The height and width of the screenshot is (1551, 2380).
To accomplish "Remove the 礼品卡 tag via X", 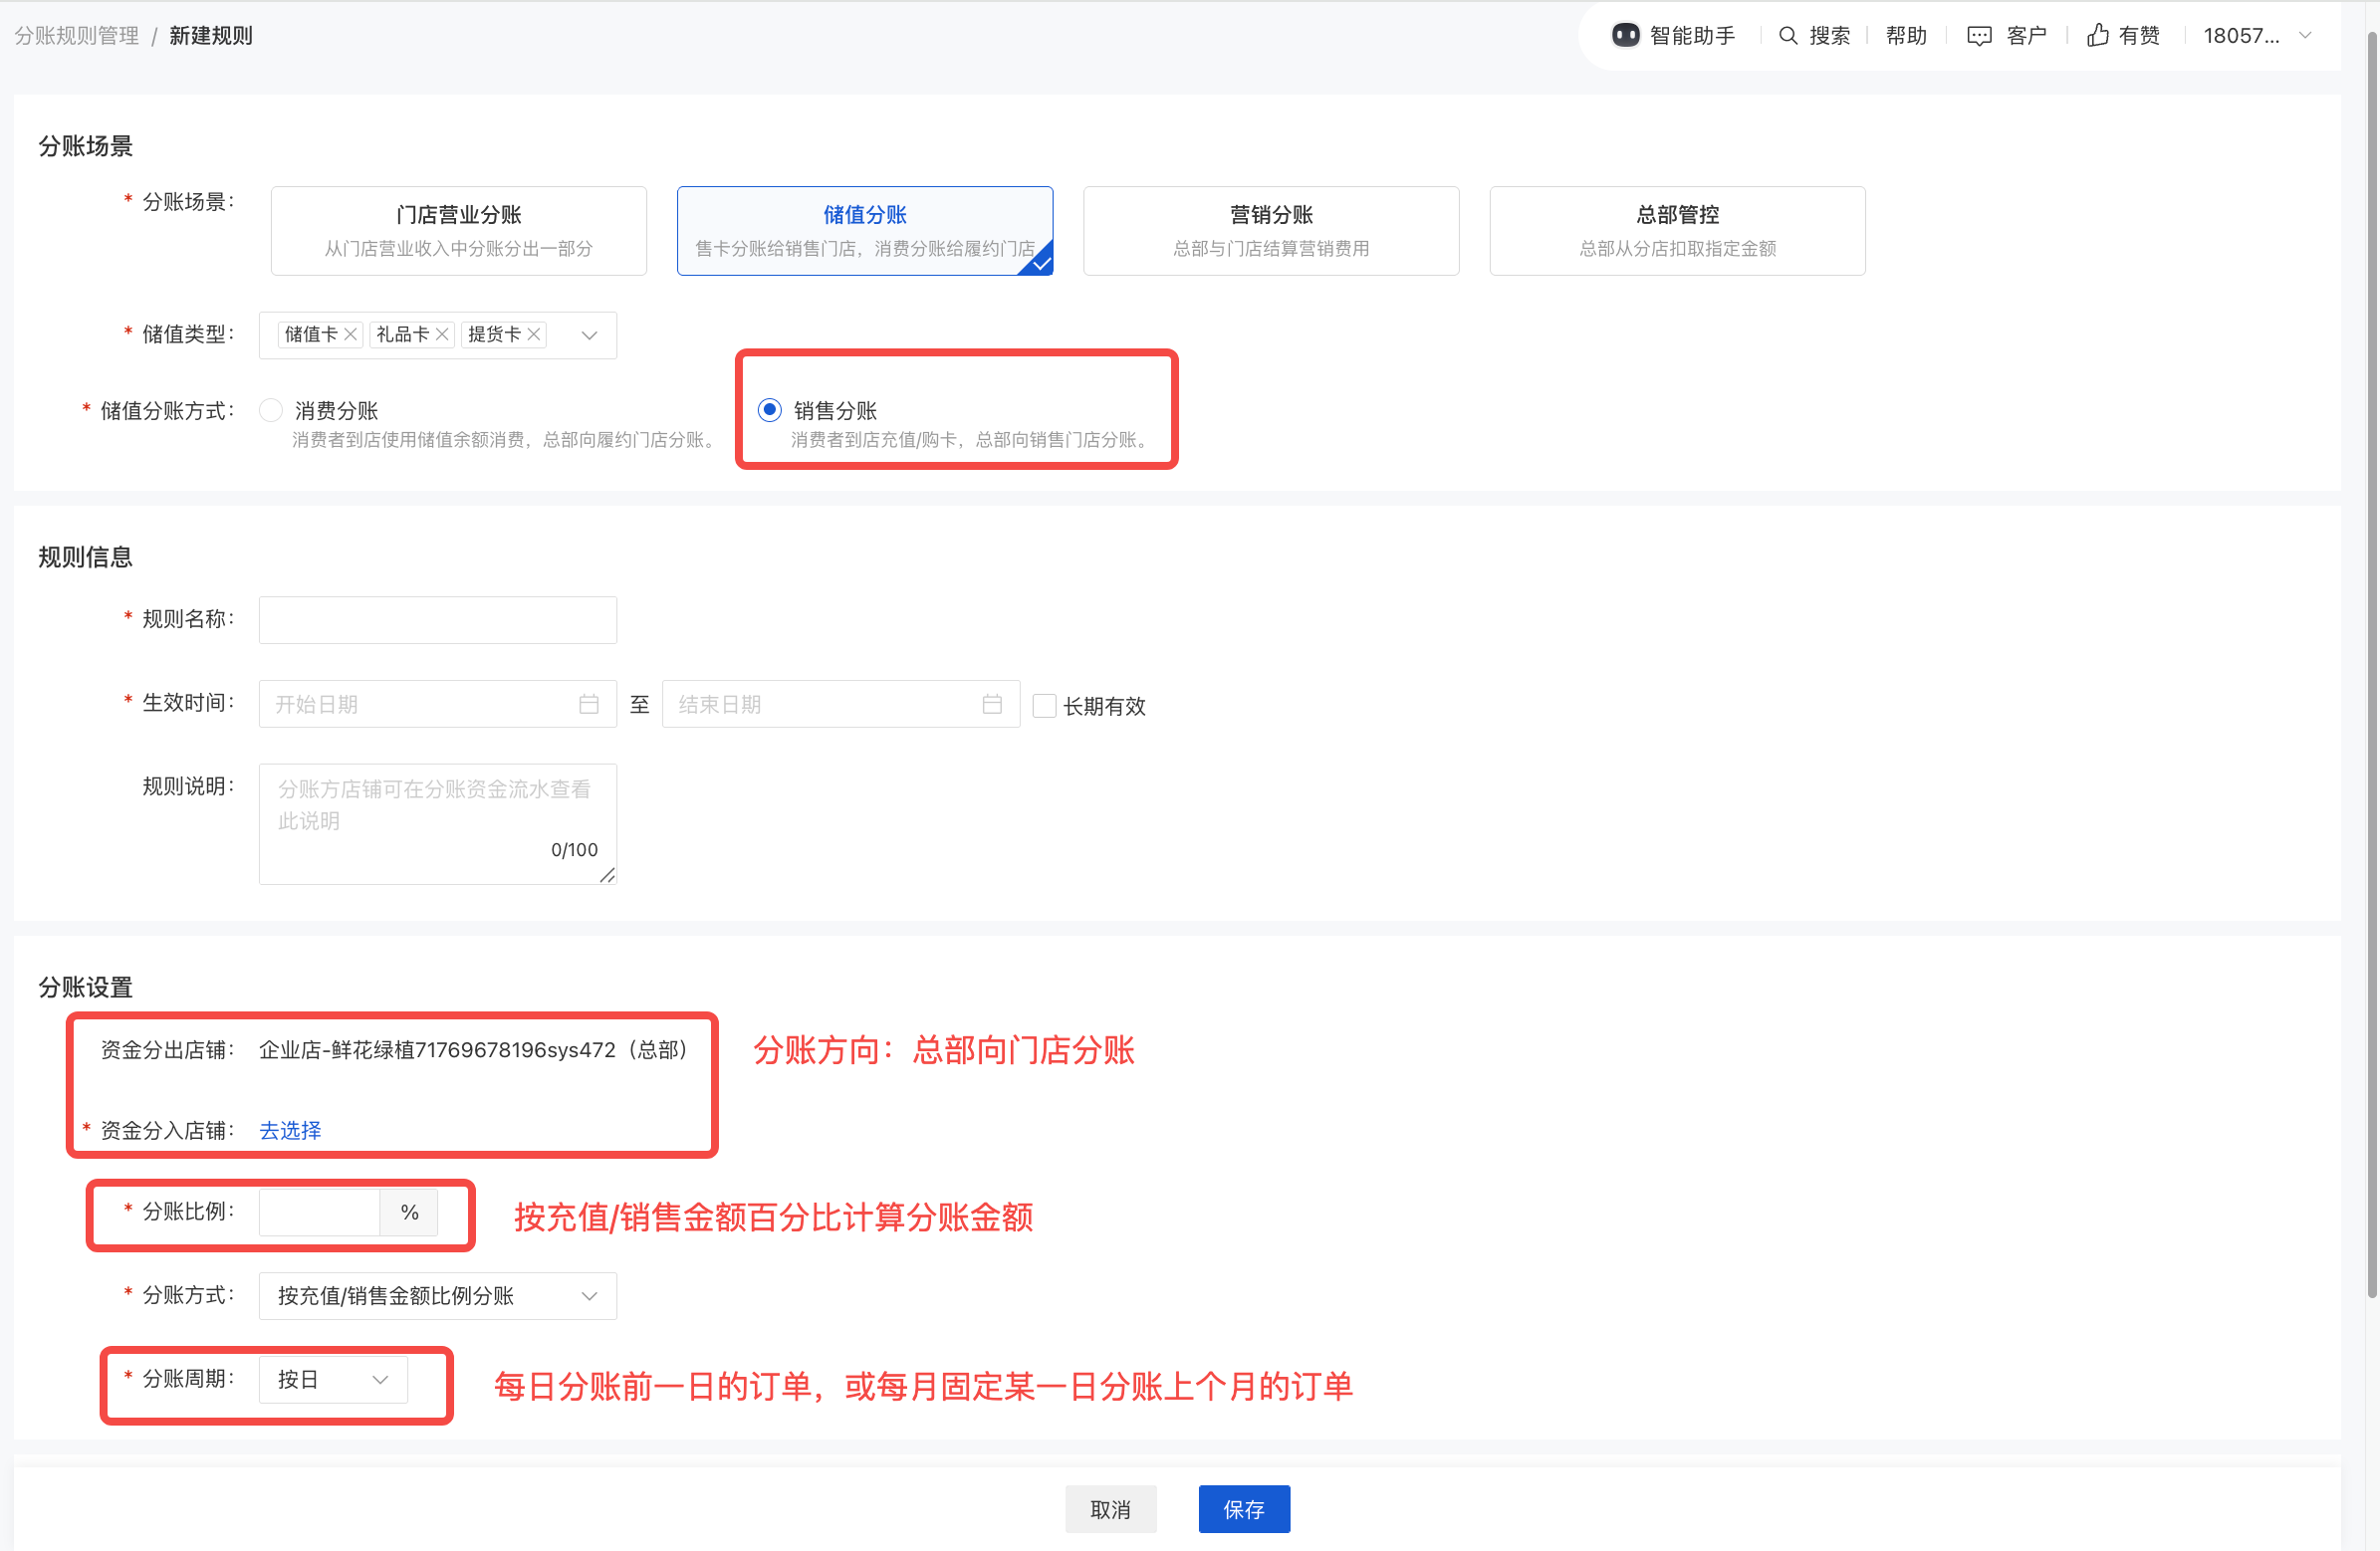I will click(x=442, y=334).
